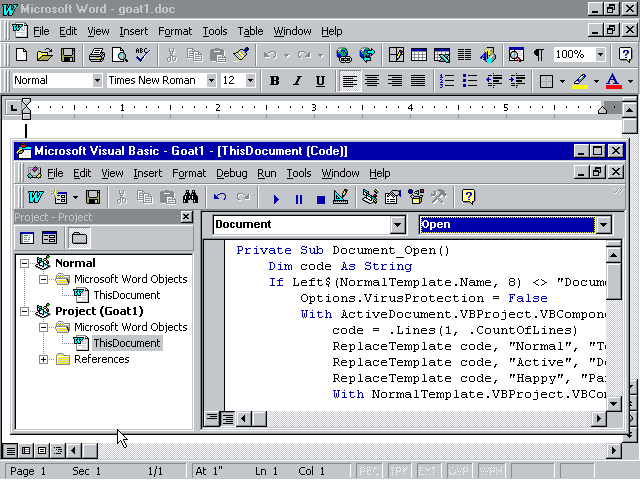Open the Project Explorer icon
The height and width of the screenshot is (480, 640).
(370, 197)
